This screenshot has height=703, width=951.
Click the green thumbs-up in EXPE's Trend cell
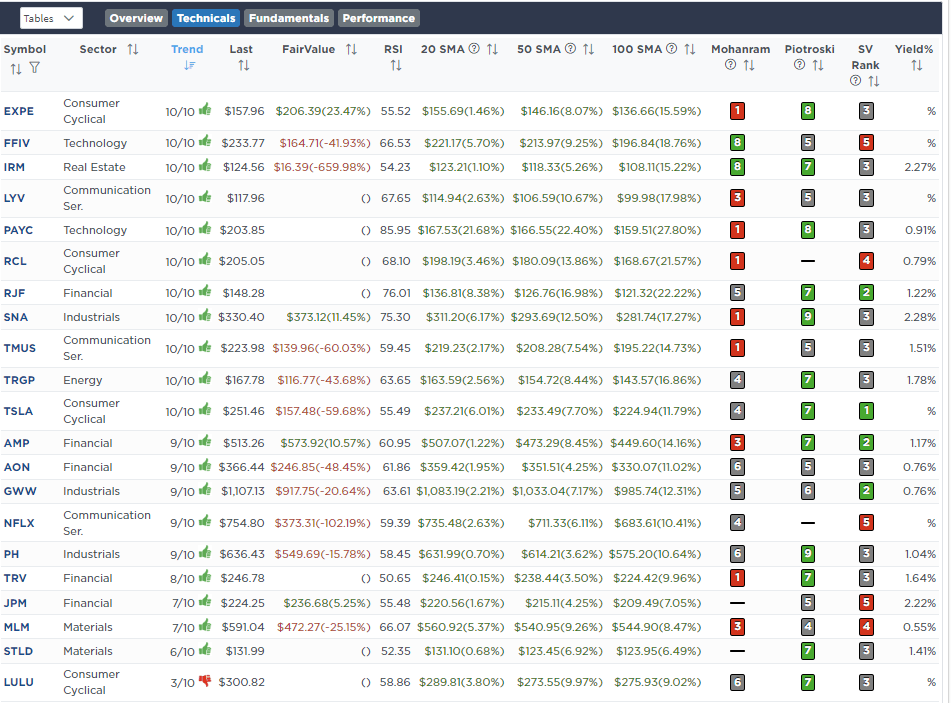[205, 111]
